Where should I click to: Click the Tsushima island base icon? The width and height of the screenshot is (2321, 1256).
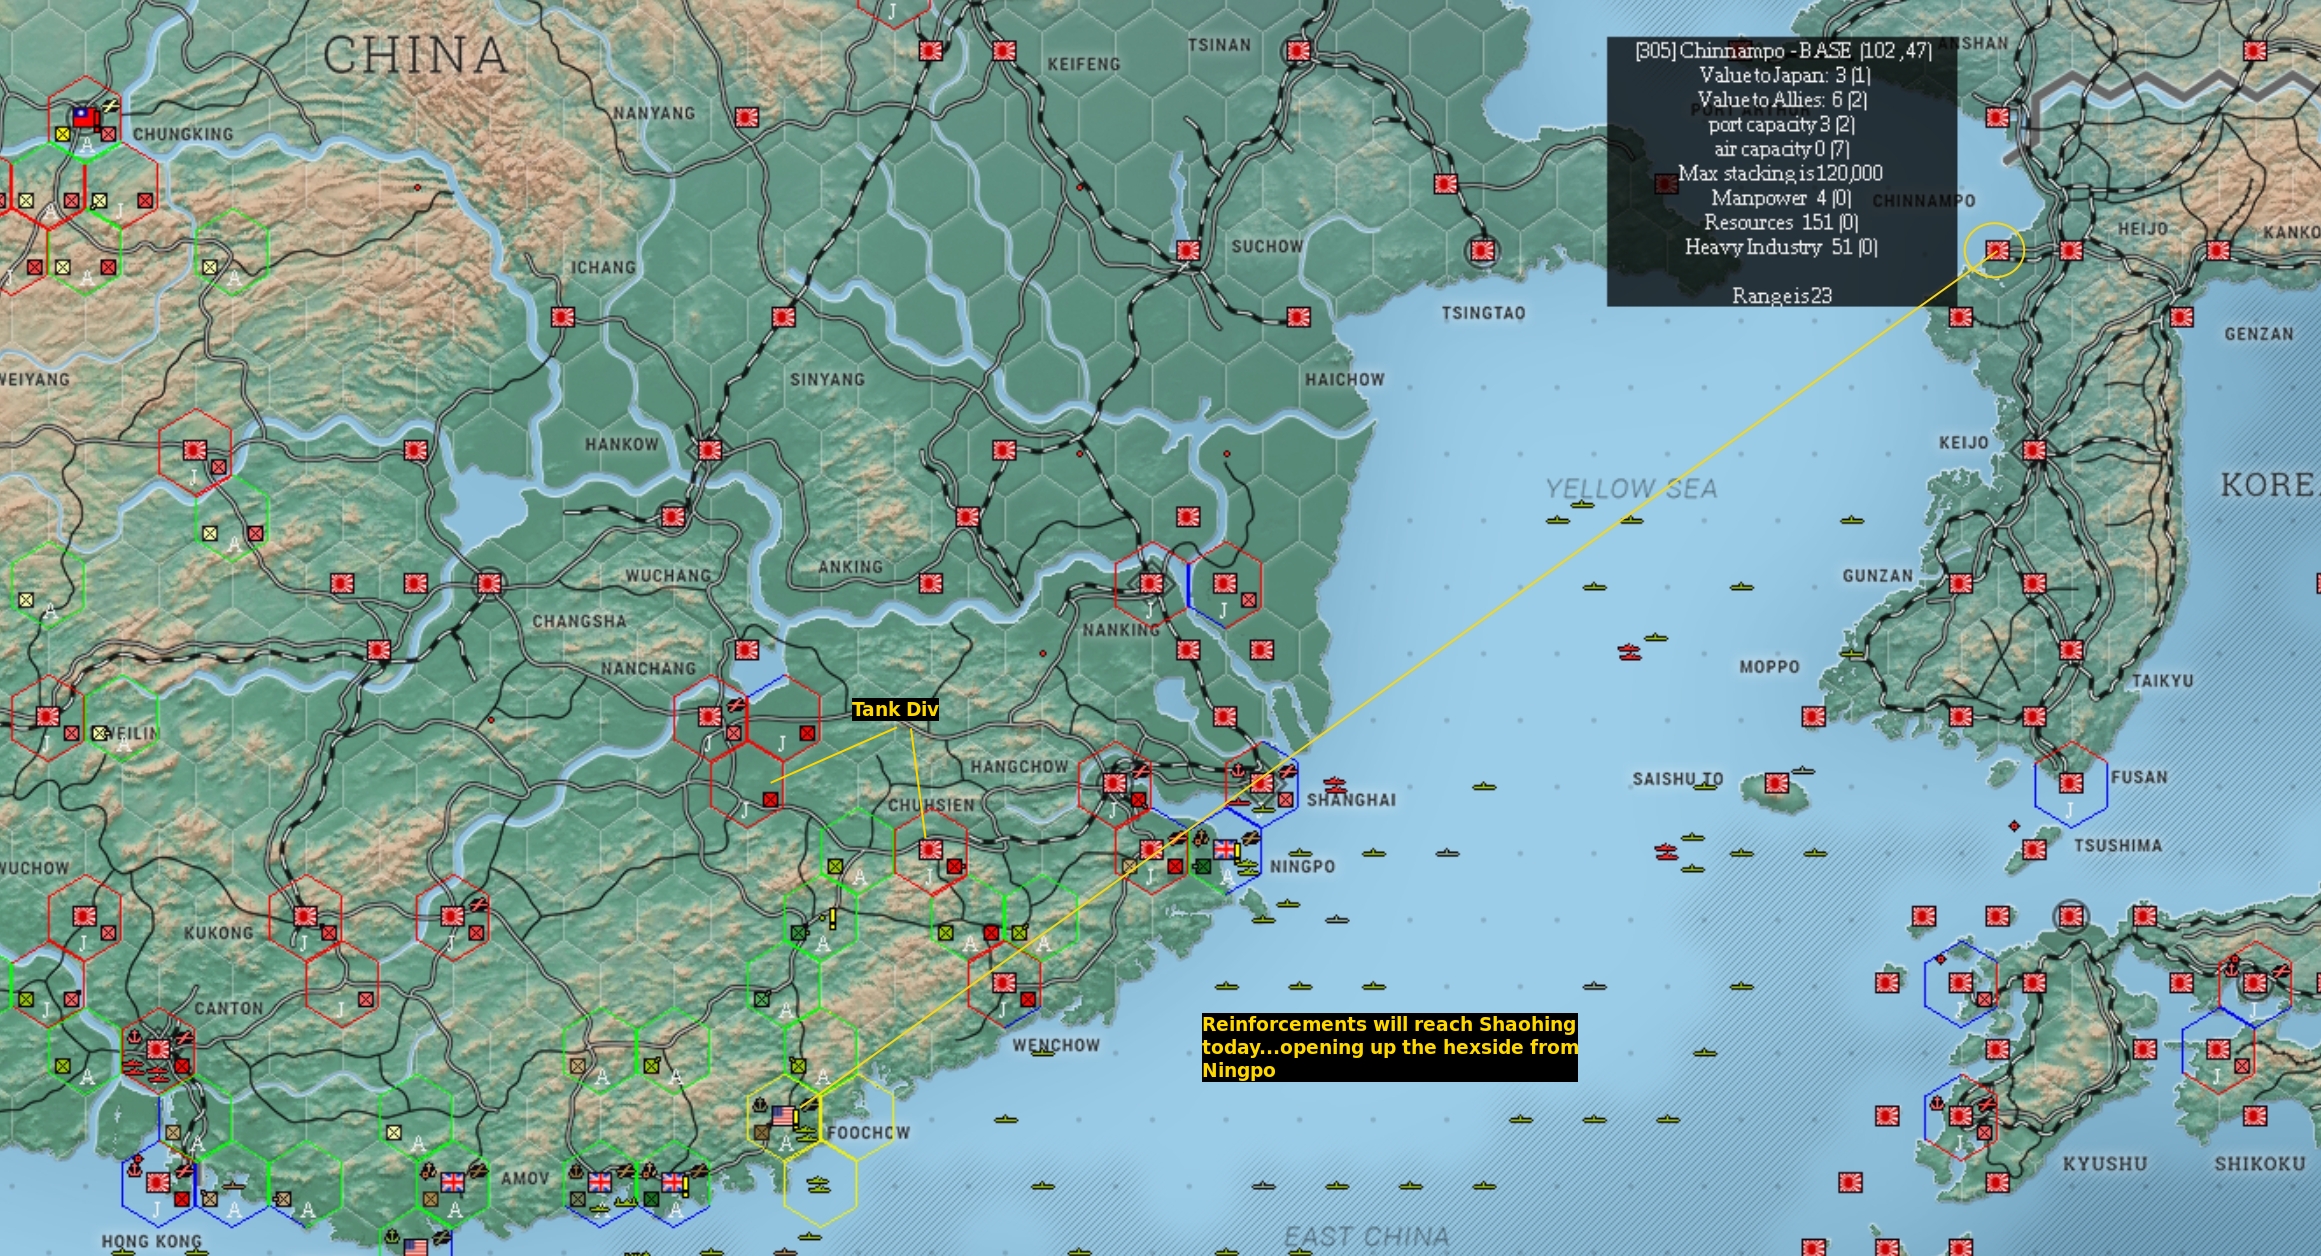pyautogui.click(x=2034, y=850)
